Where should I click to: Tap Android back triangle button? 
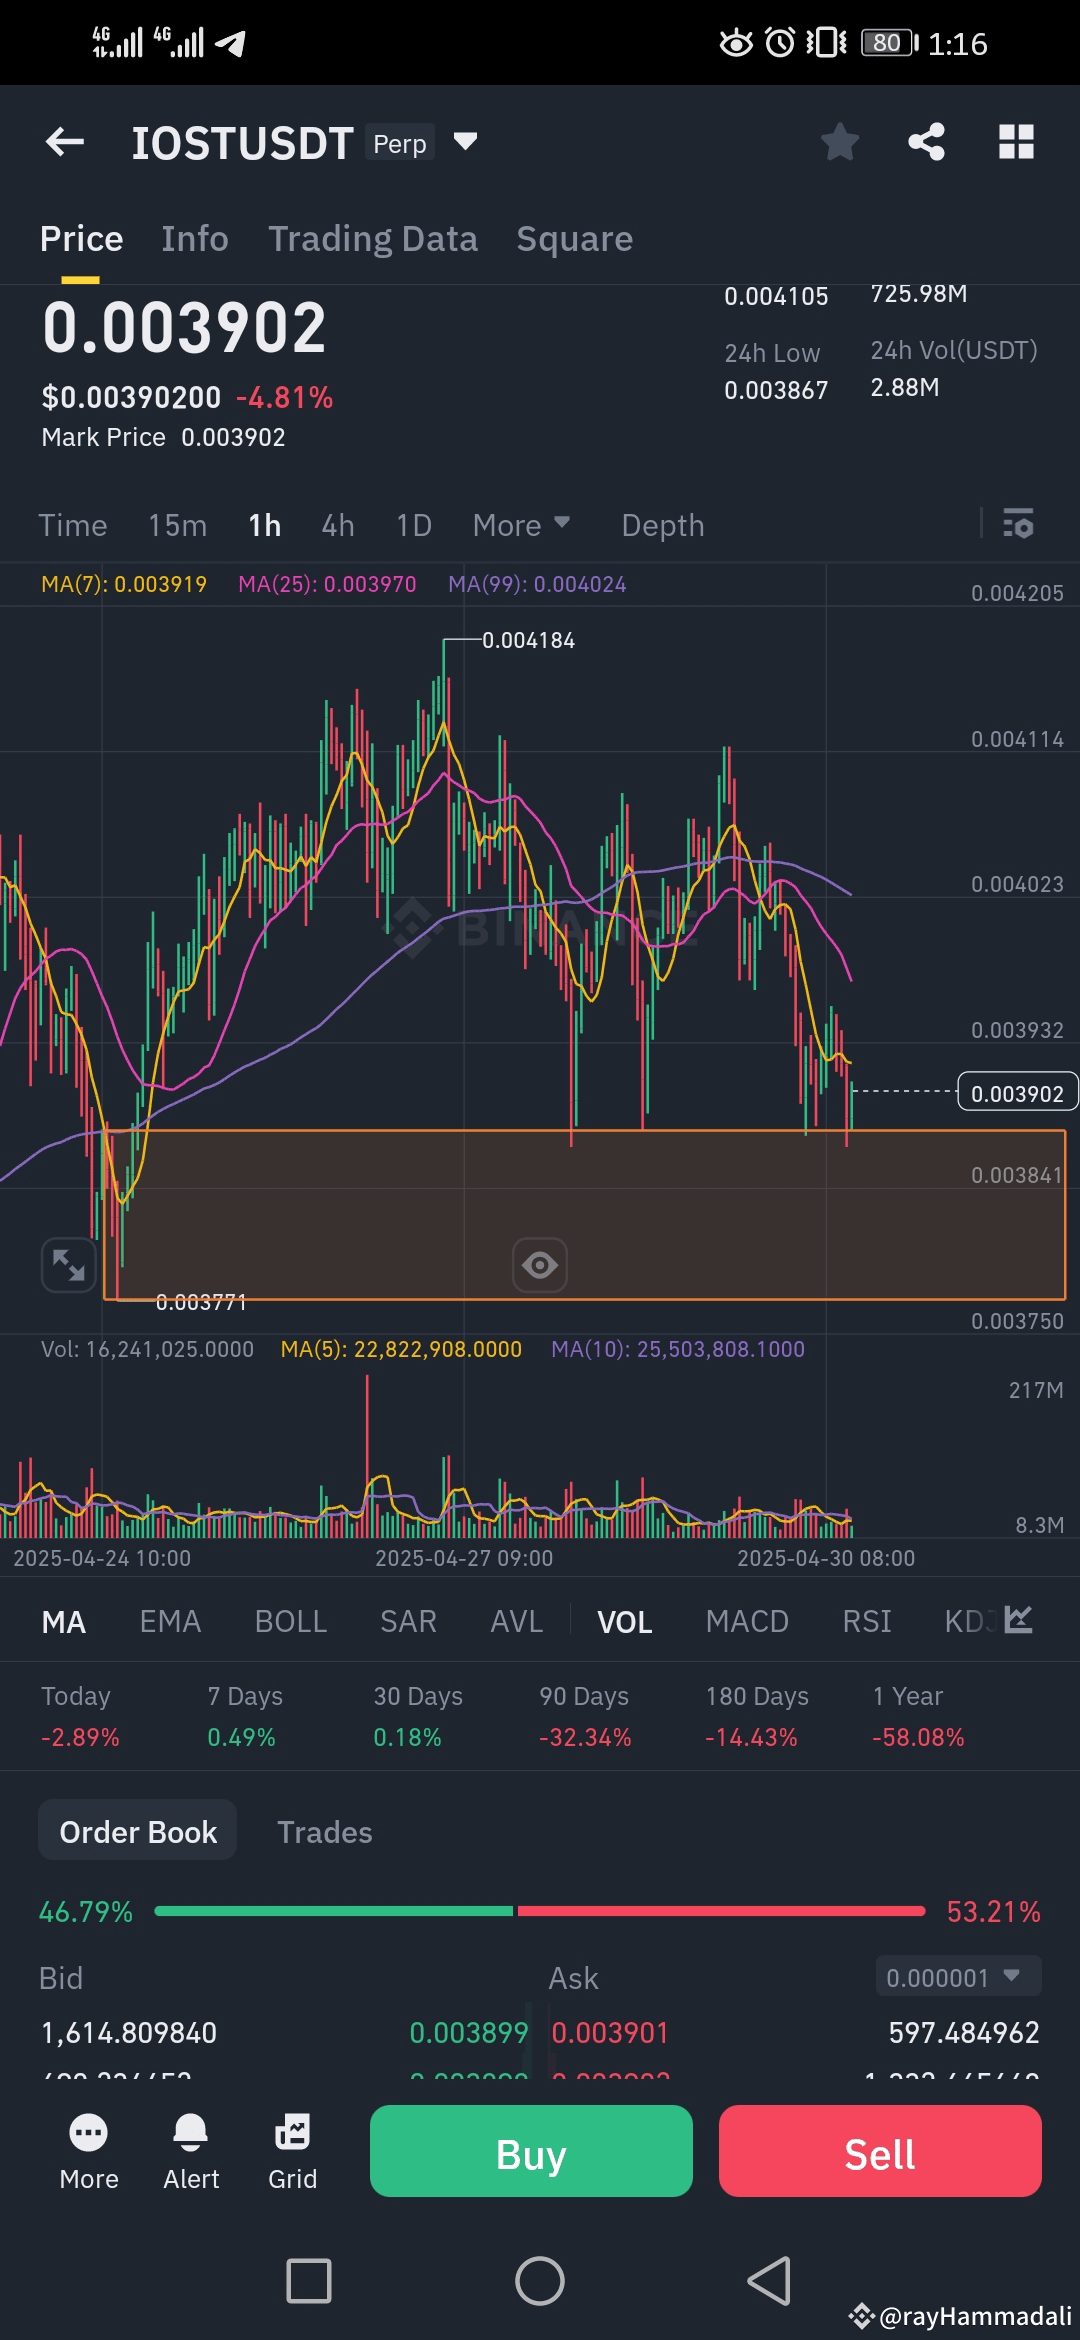click(x=769, y=2281)
